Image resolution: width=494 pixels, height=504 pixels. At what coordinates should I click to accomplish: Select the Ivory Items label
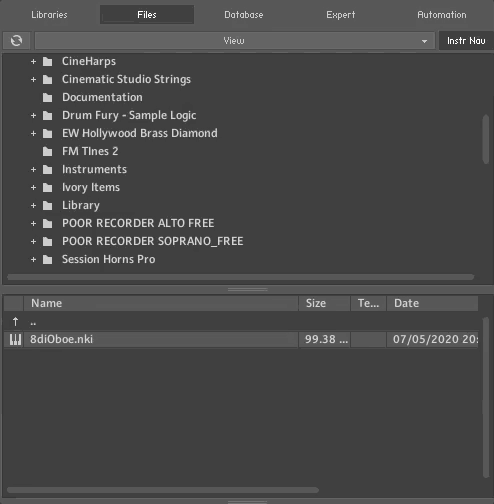point(91,187)
